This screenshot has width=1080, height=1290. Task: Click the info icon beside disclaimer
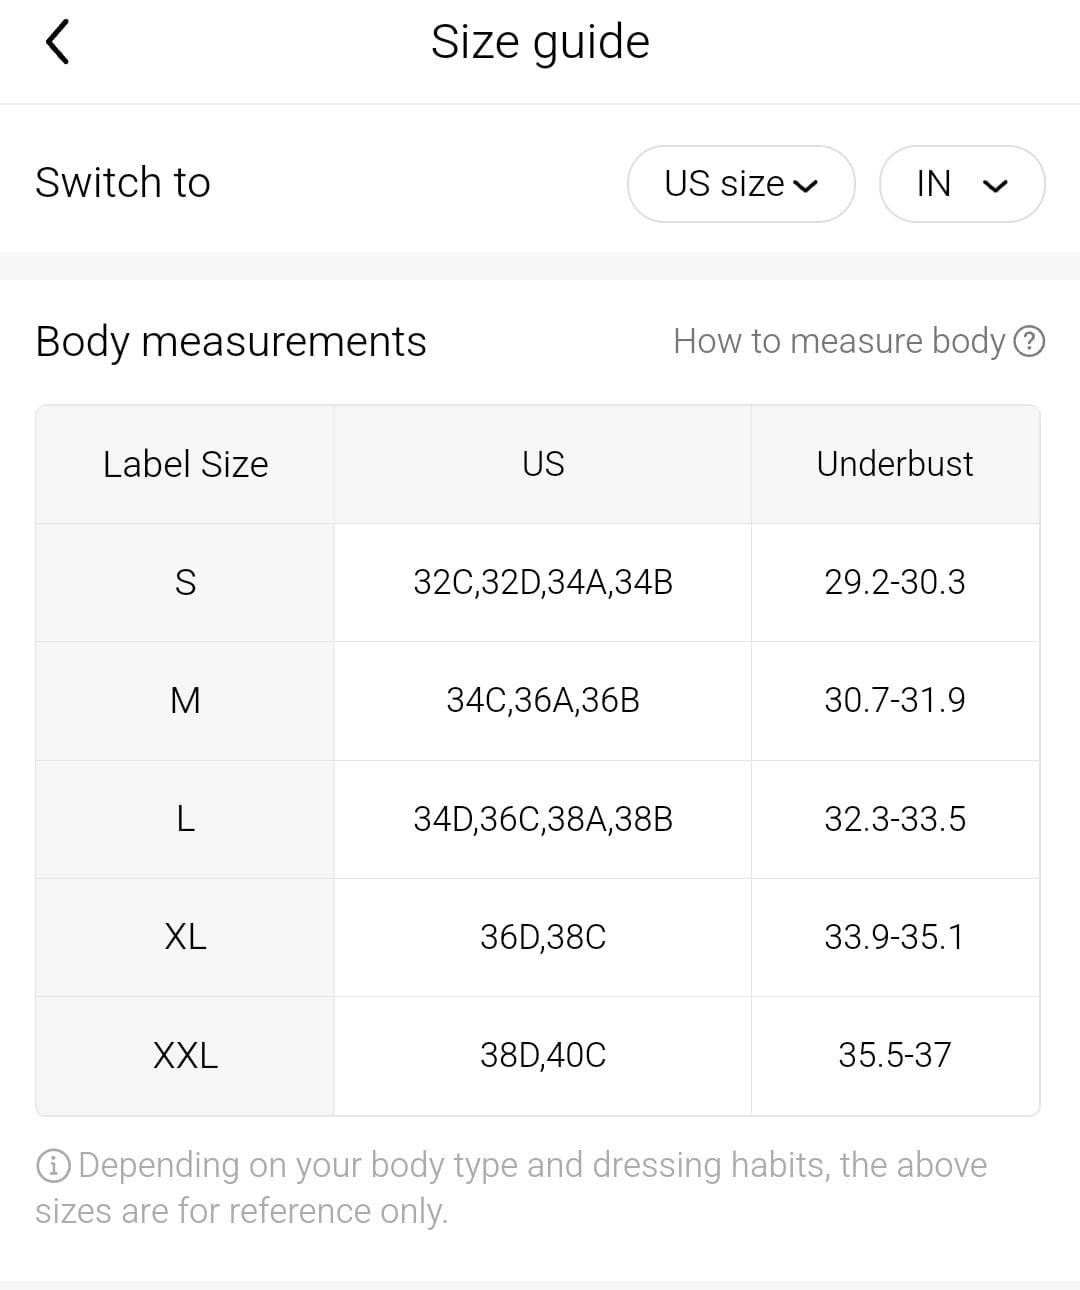tap(53, 1166)
